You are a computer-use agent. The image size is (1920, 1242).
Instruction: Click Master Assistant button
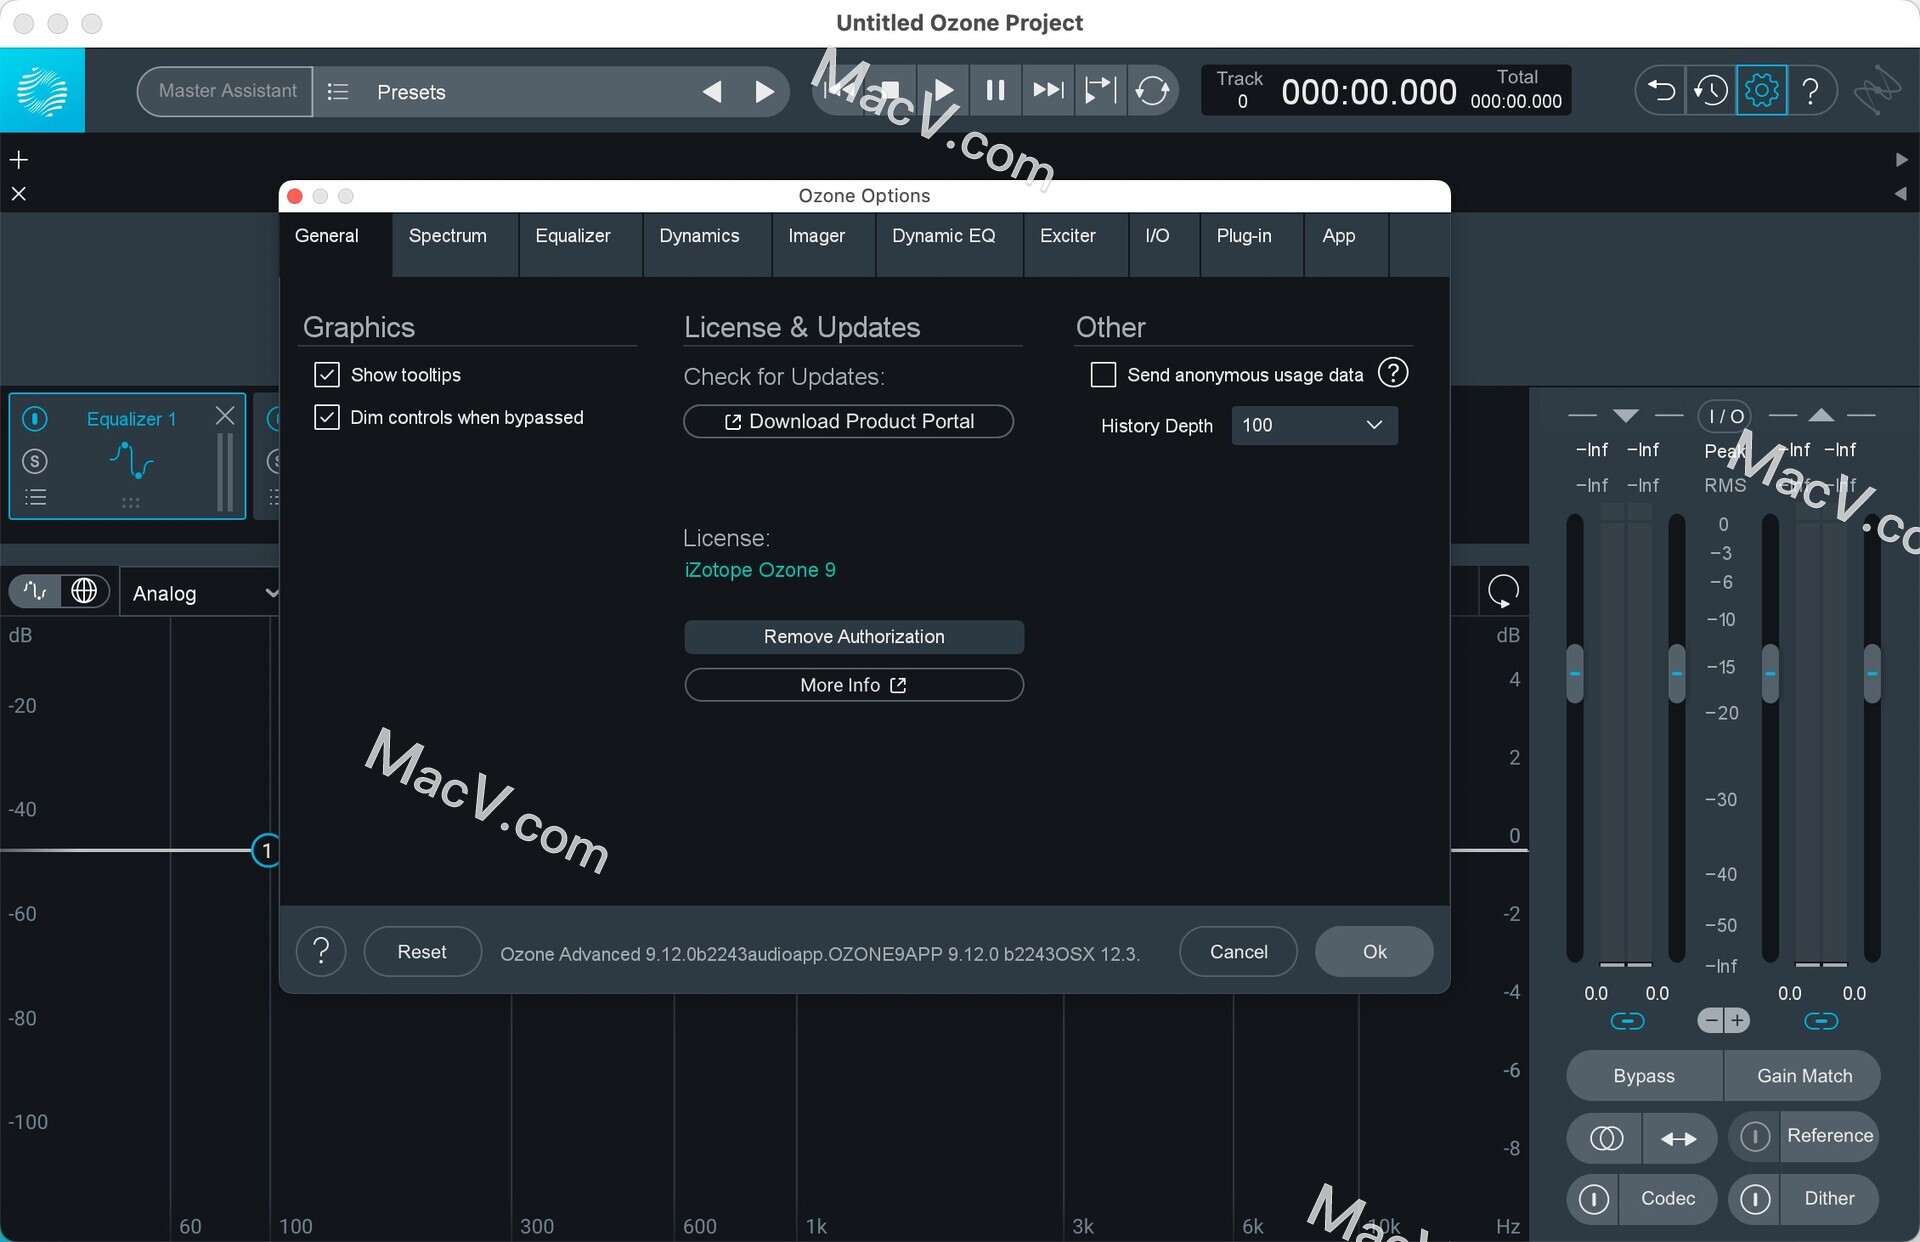pyautogui.click(x=227, y=91)
